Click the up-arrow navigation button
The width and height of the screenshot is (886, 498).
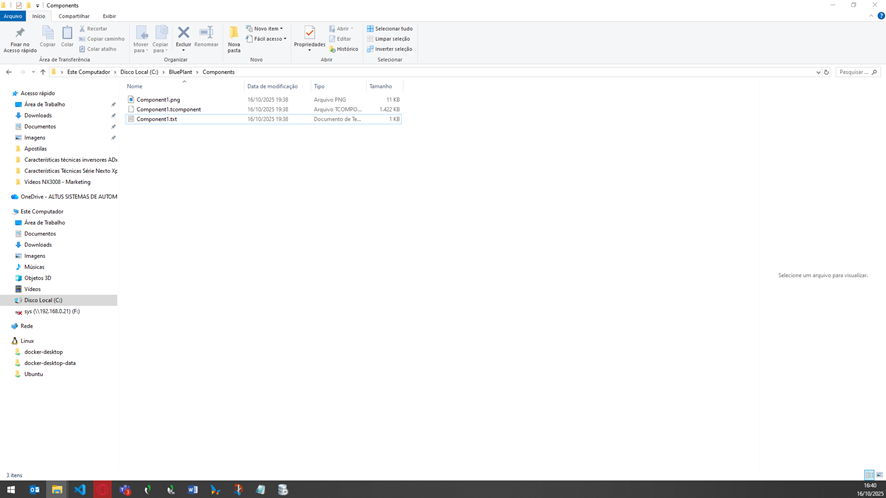point(43,72)
